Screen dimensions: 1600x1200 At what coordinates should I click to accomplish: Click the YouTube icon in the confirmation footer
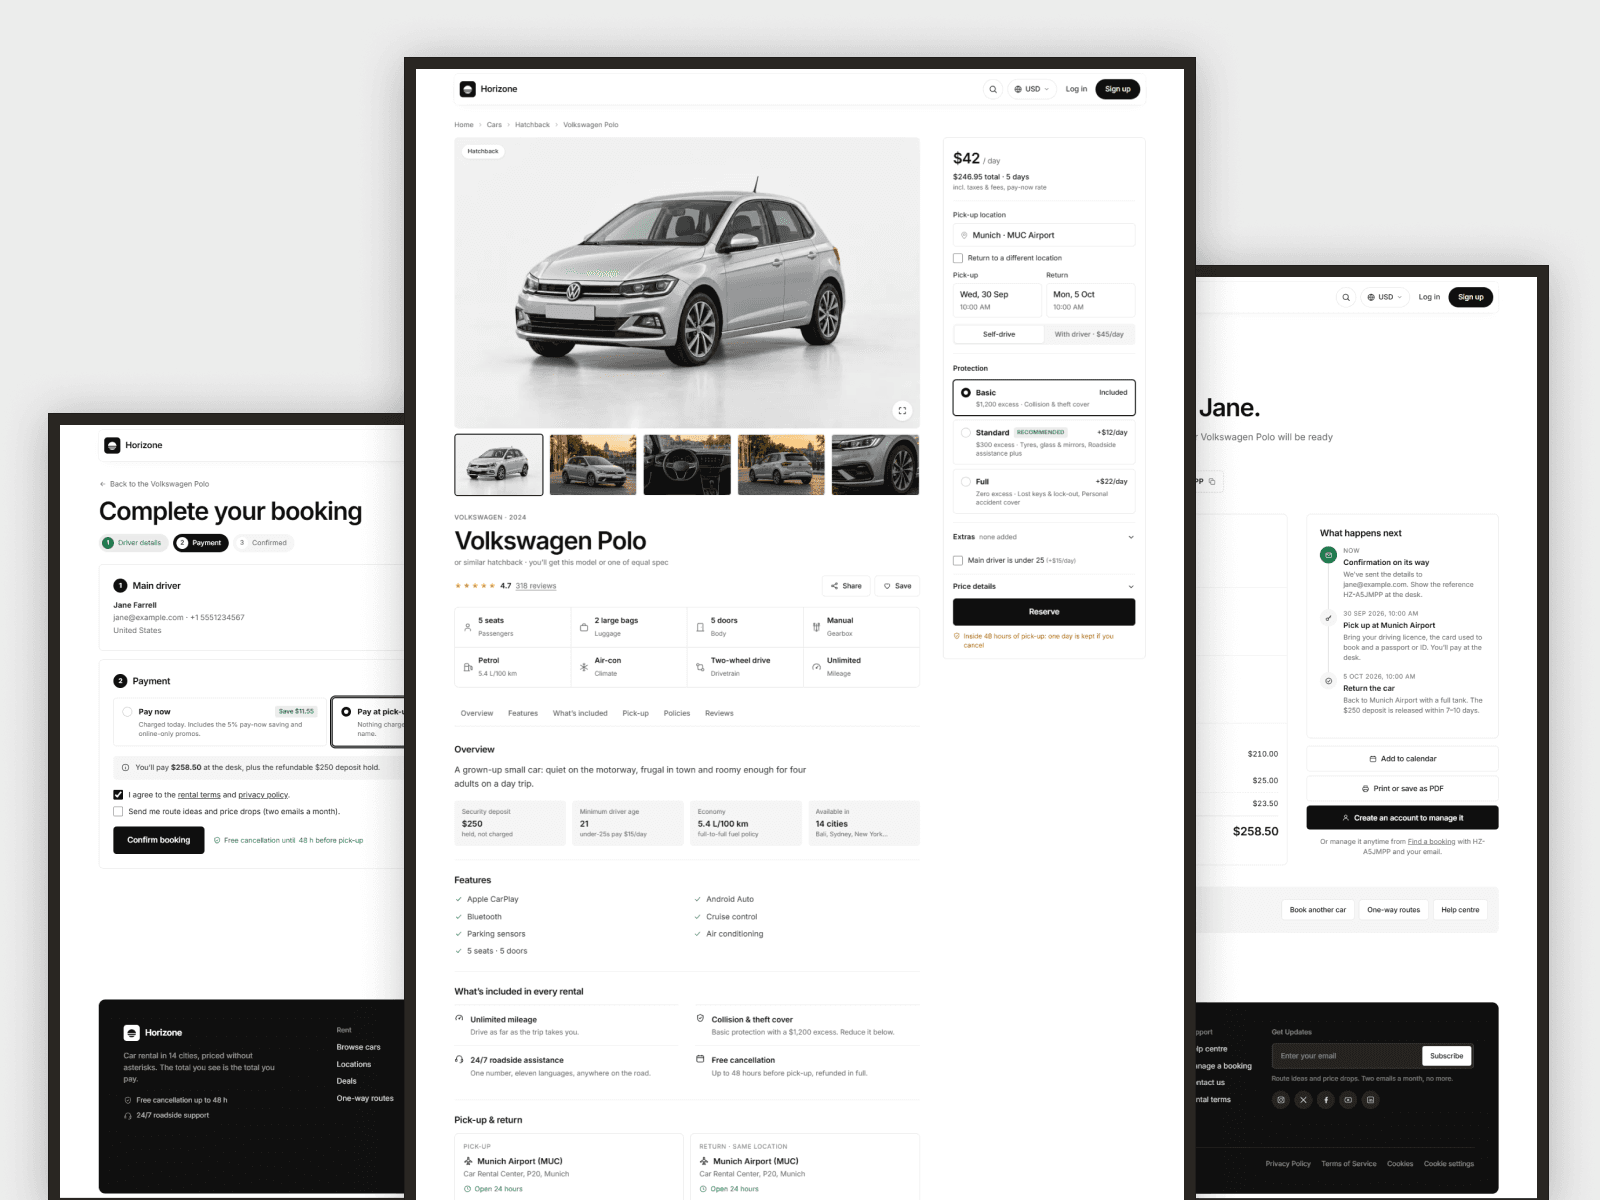[x=1348, y=1100]
